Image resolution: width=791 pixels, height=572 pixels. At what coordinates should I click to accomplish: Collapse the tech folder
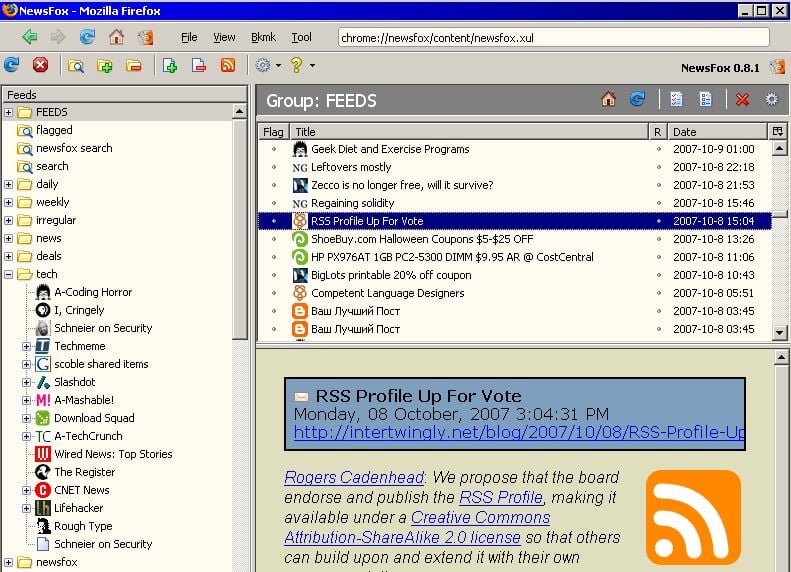click(x=8, y=274)
